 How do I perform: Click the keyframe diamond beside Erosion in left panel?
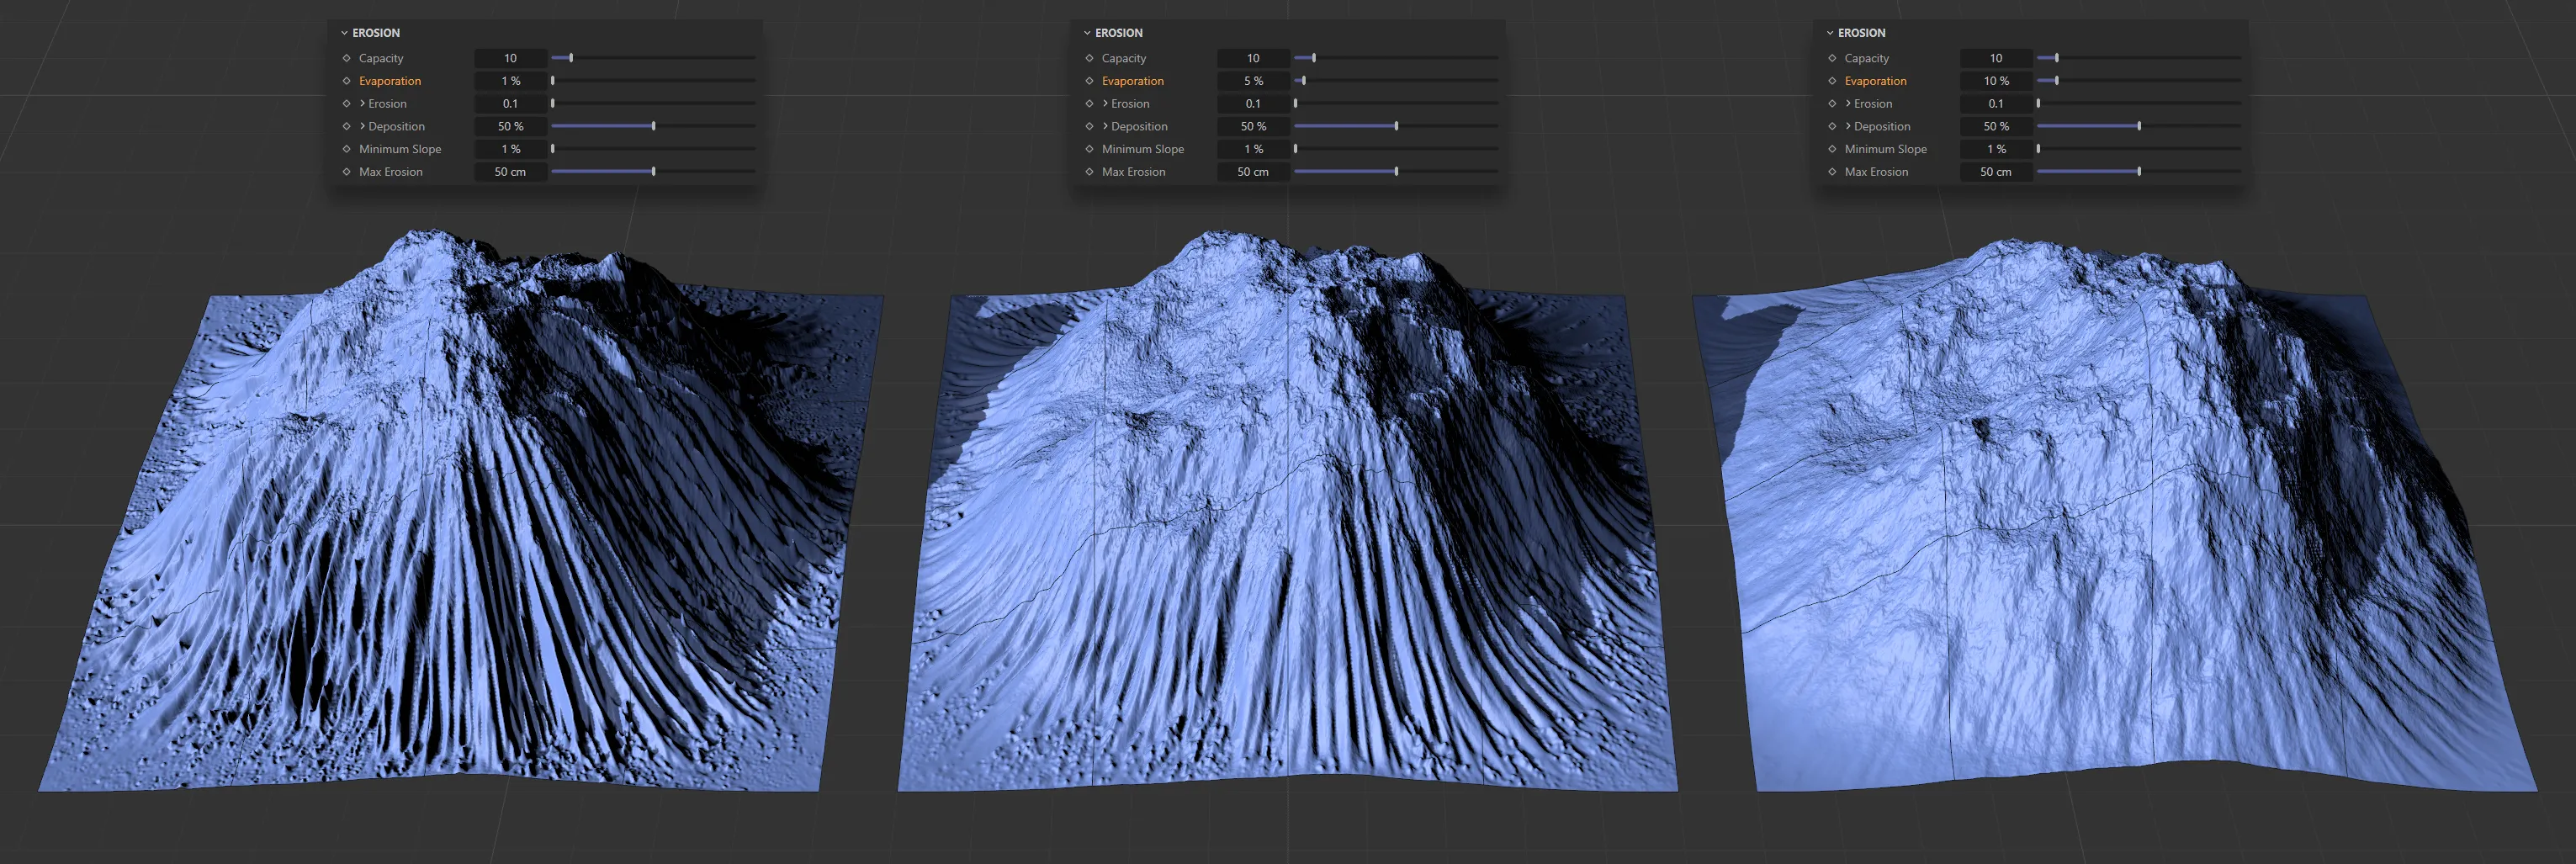pyautogui.click(x=346, y=103)
